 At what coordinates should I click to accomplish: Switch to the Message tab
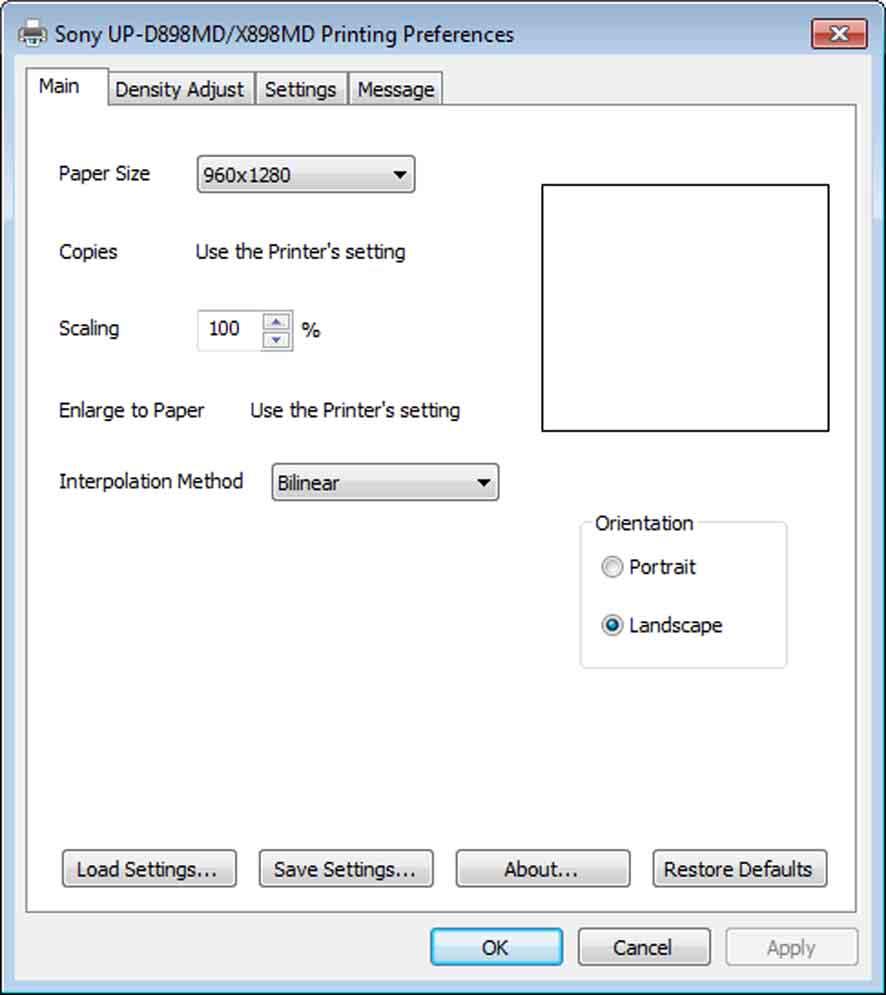click(396, 89)
